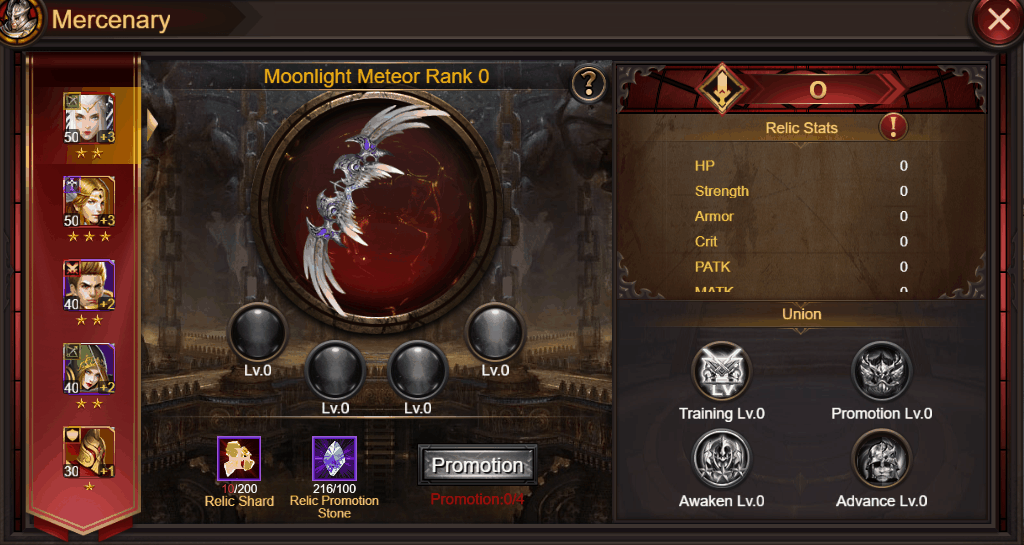1024x545 pixels.
Task: Select the green-hooded level 40 mercenary portrait
Action: pos(89,369)
